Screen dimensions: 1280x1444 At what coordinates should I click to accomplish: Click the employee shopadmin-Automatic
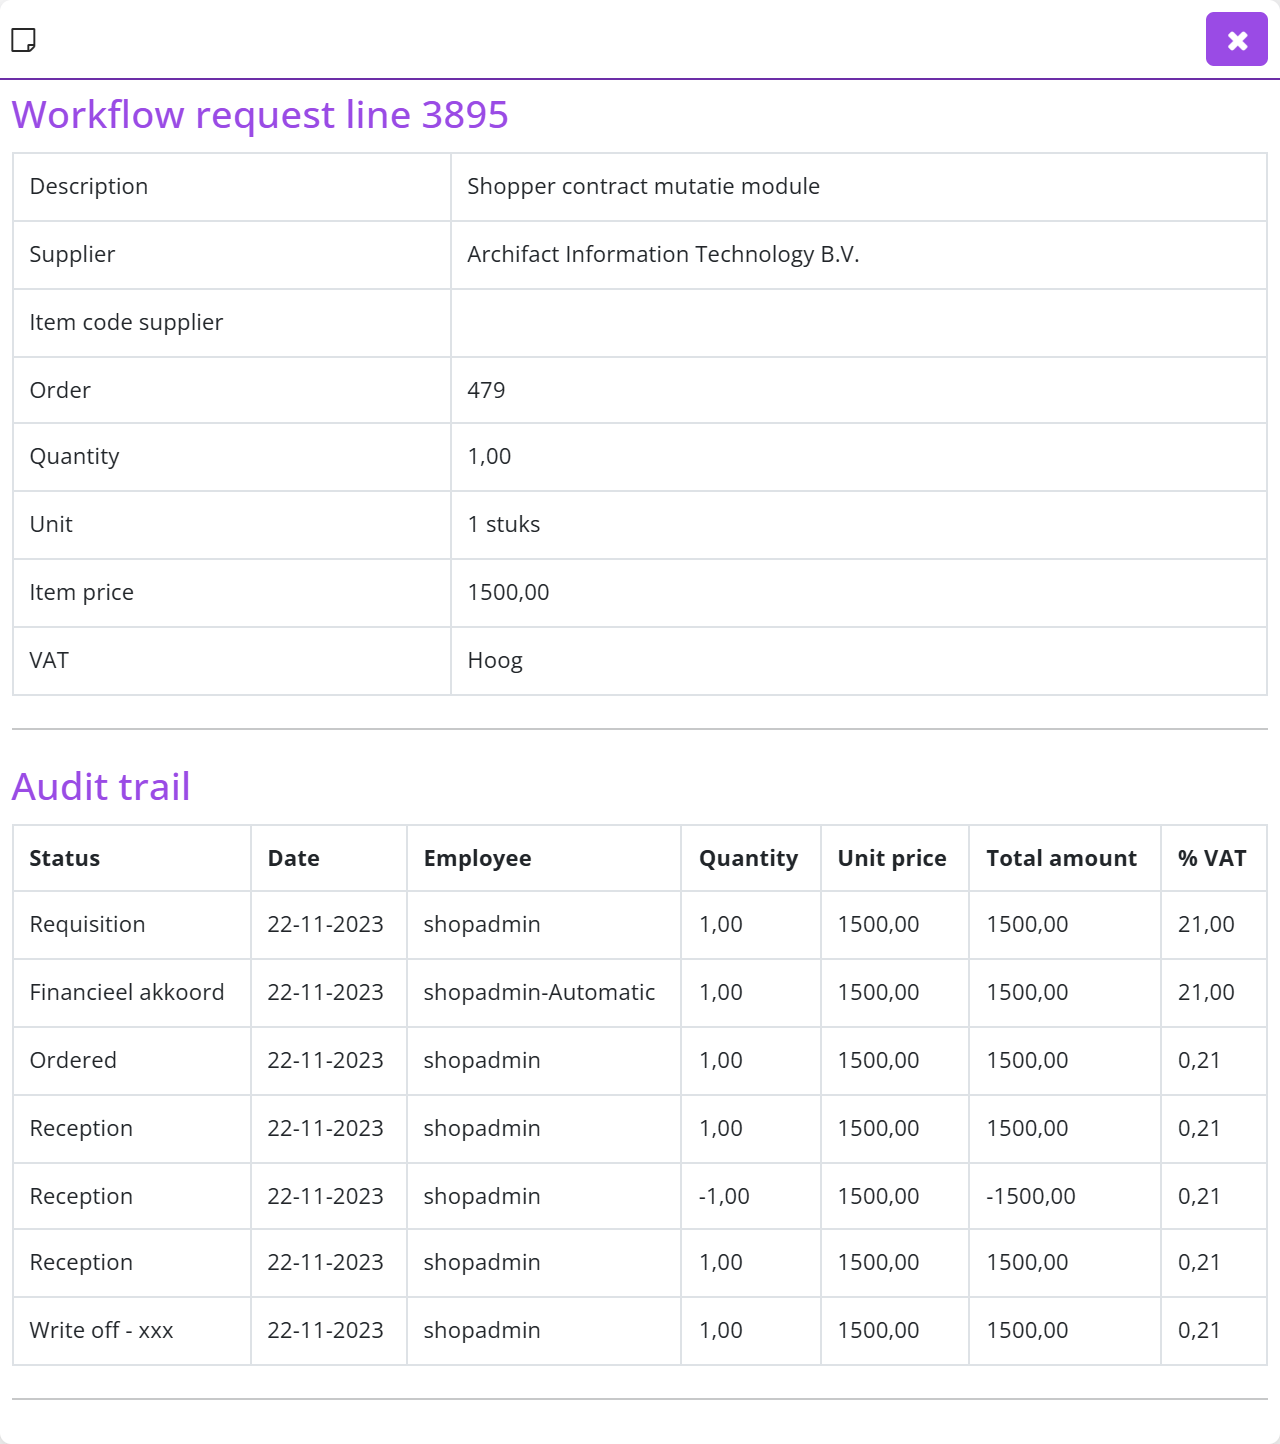[x=540, y=992]
